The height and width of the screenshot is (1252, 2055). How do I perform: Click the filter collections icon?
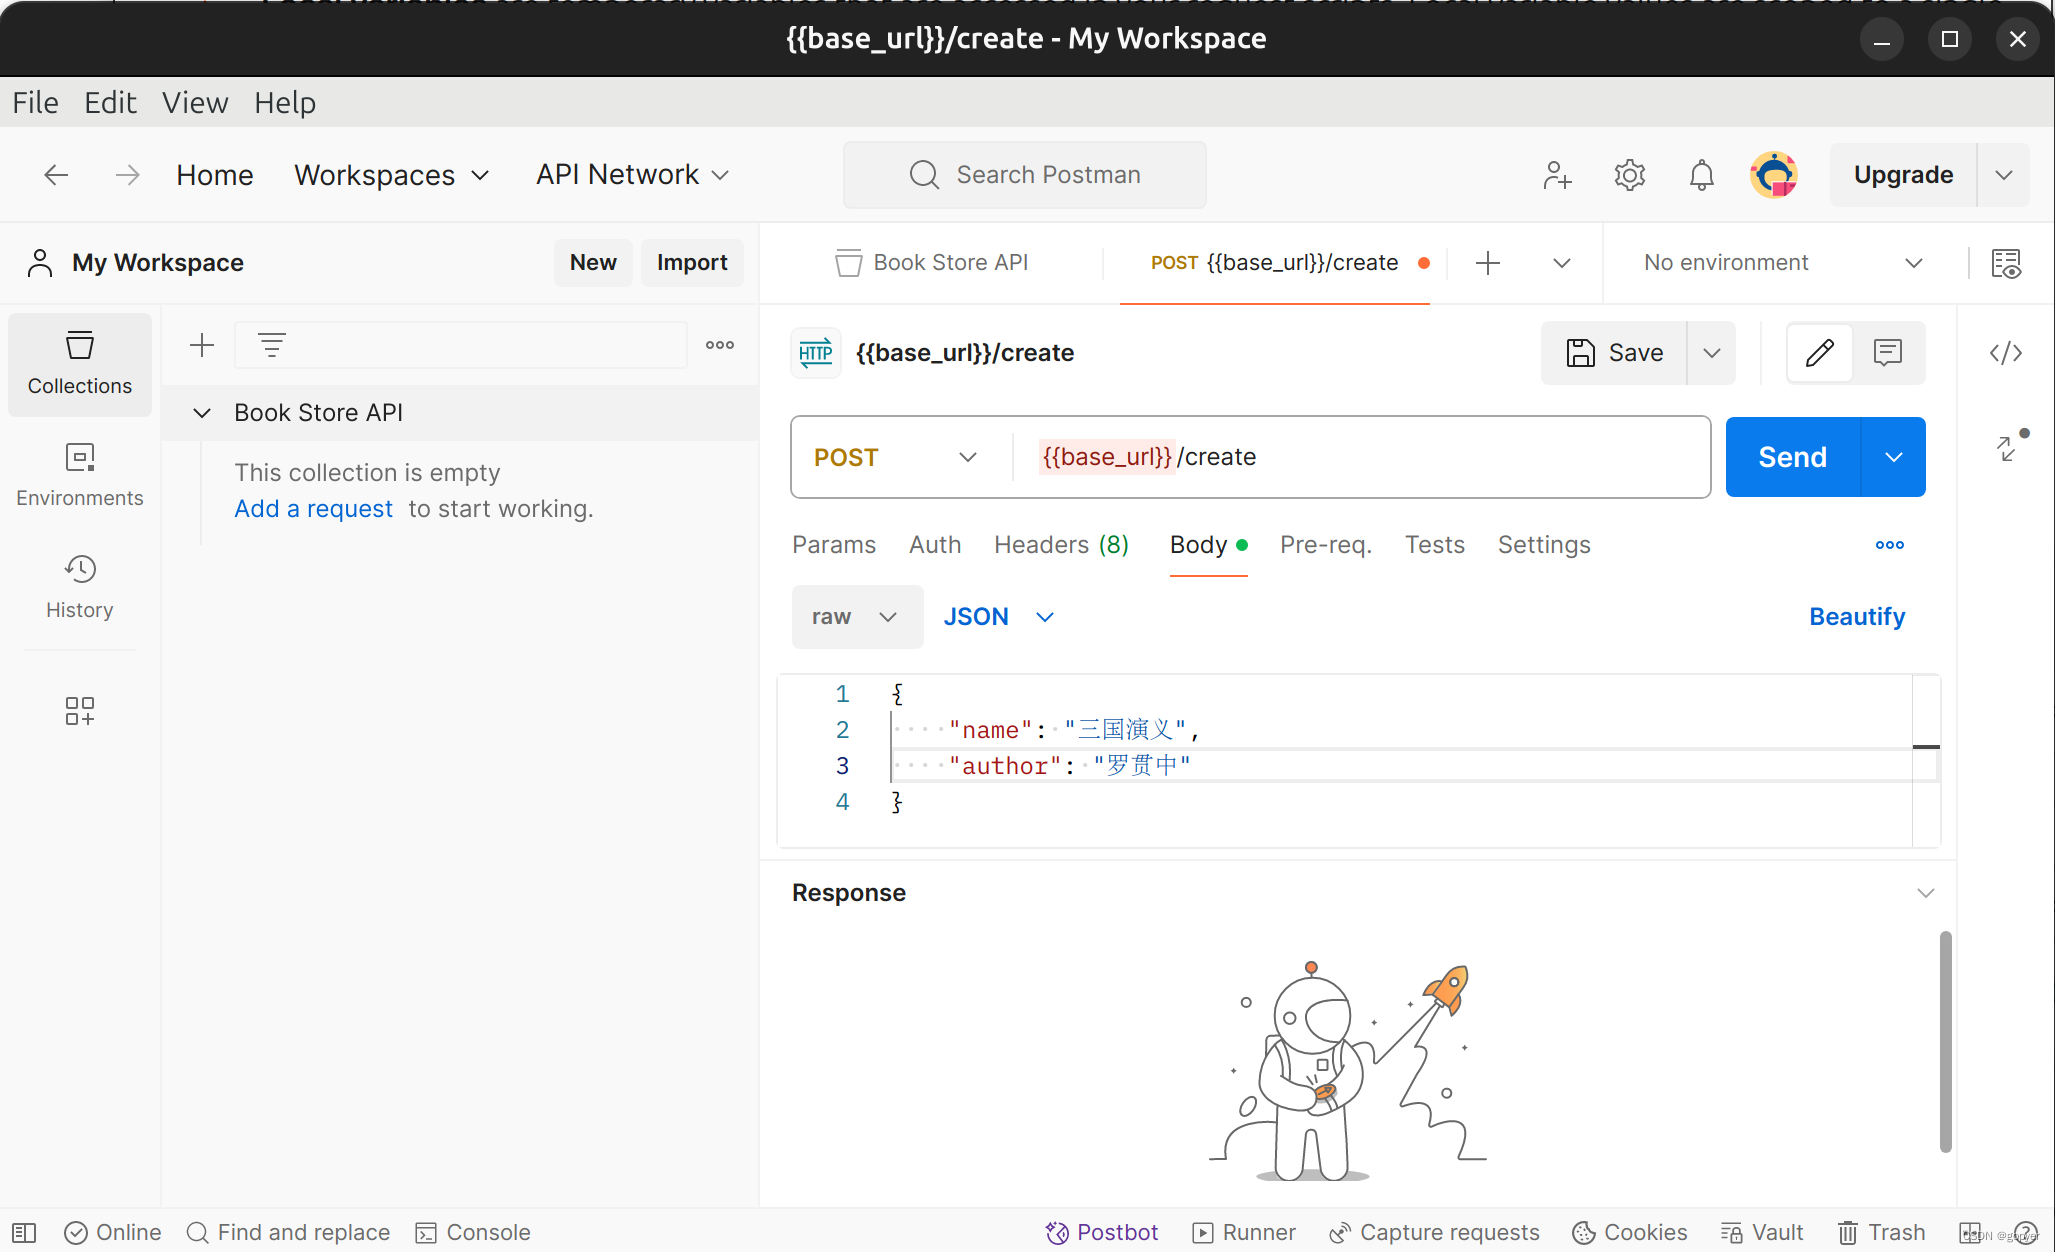(x=272, y=345)
